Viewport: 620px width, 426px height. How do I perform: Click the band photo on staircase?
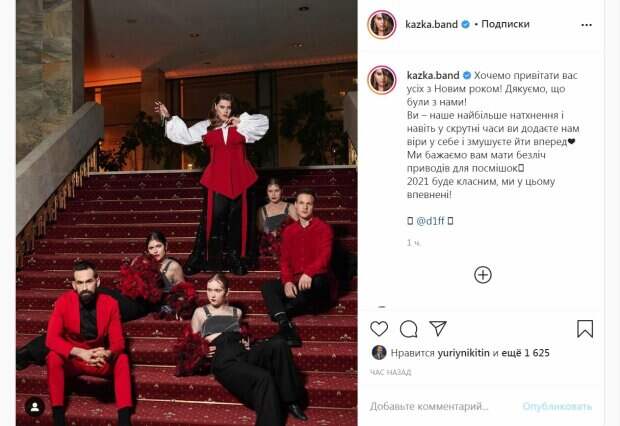tap(187, 213)
